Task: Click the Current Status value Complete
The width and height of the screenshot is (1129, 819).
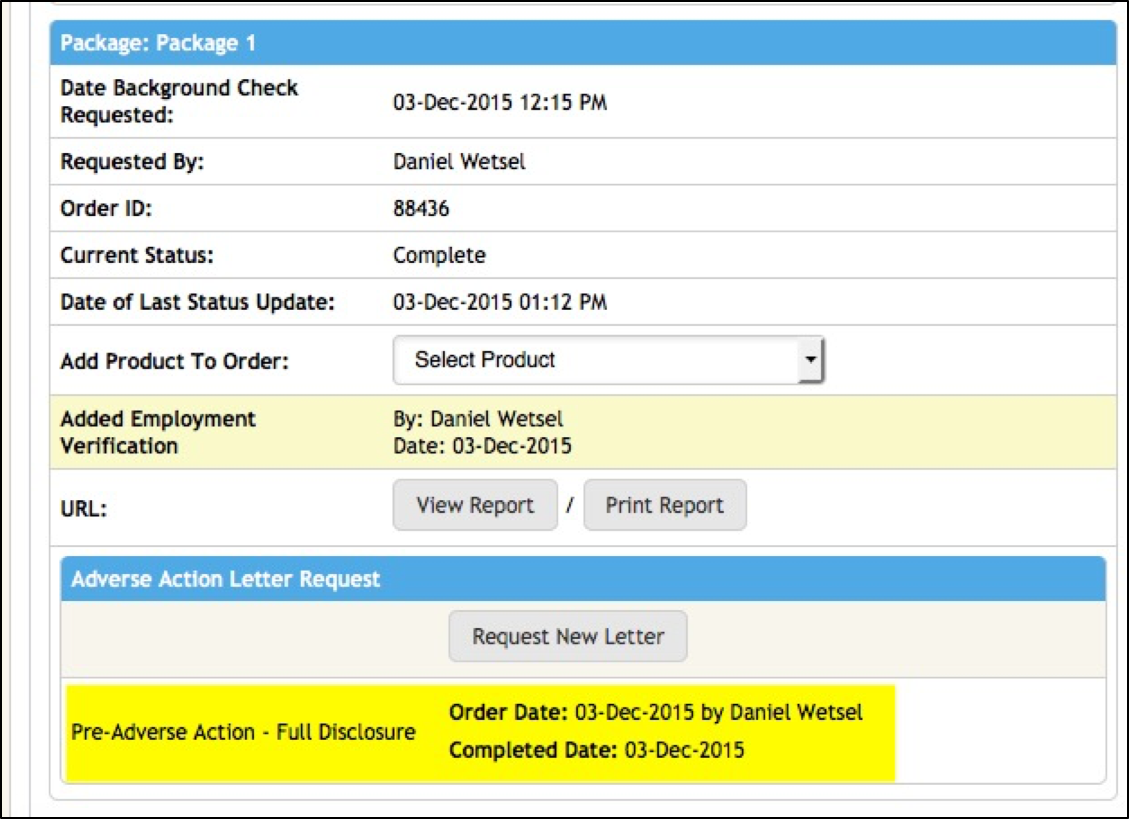Action: coord(439,255)
